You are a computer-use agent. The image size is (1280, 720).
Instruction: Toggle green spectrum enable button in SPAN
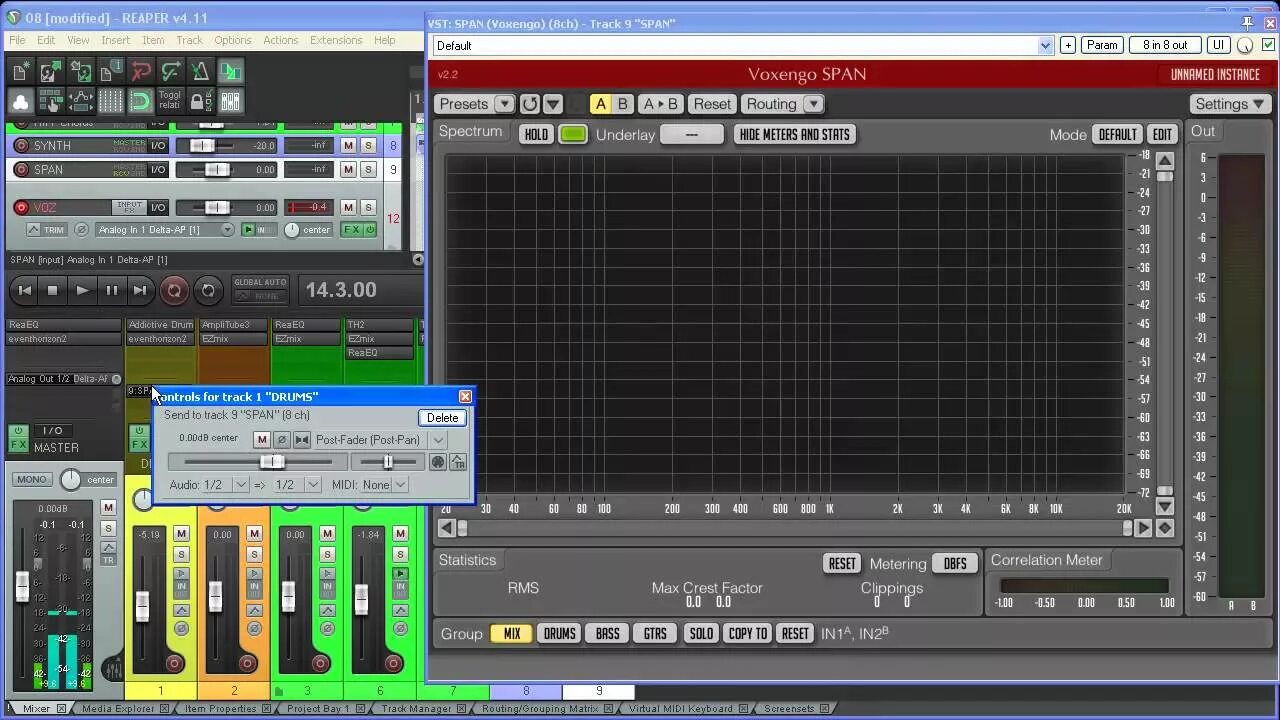[573, 134]
